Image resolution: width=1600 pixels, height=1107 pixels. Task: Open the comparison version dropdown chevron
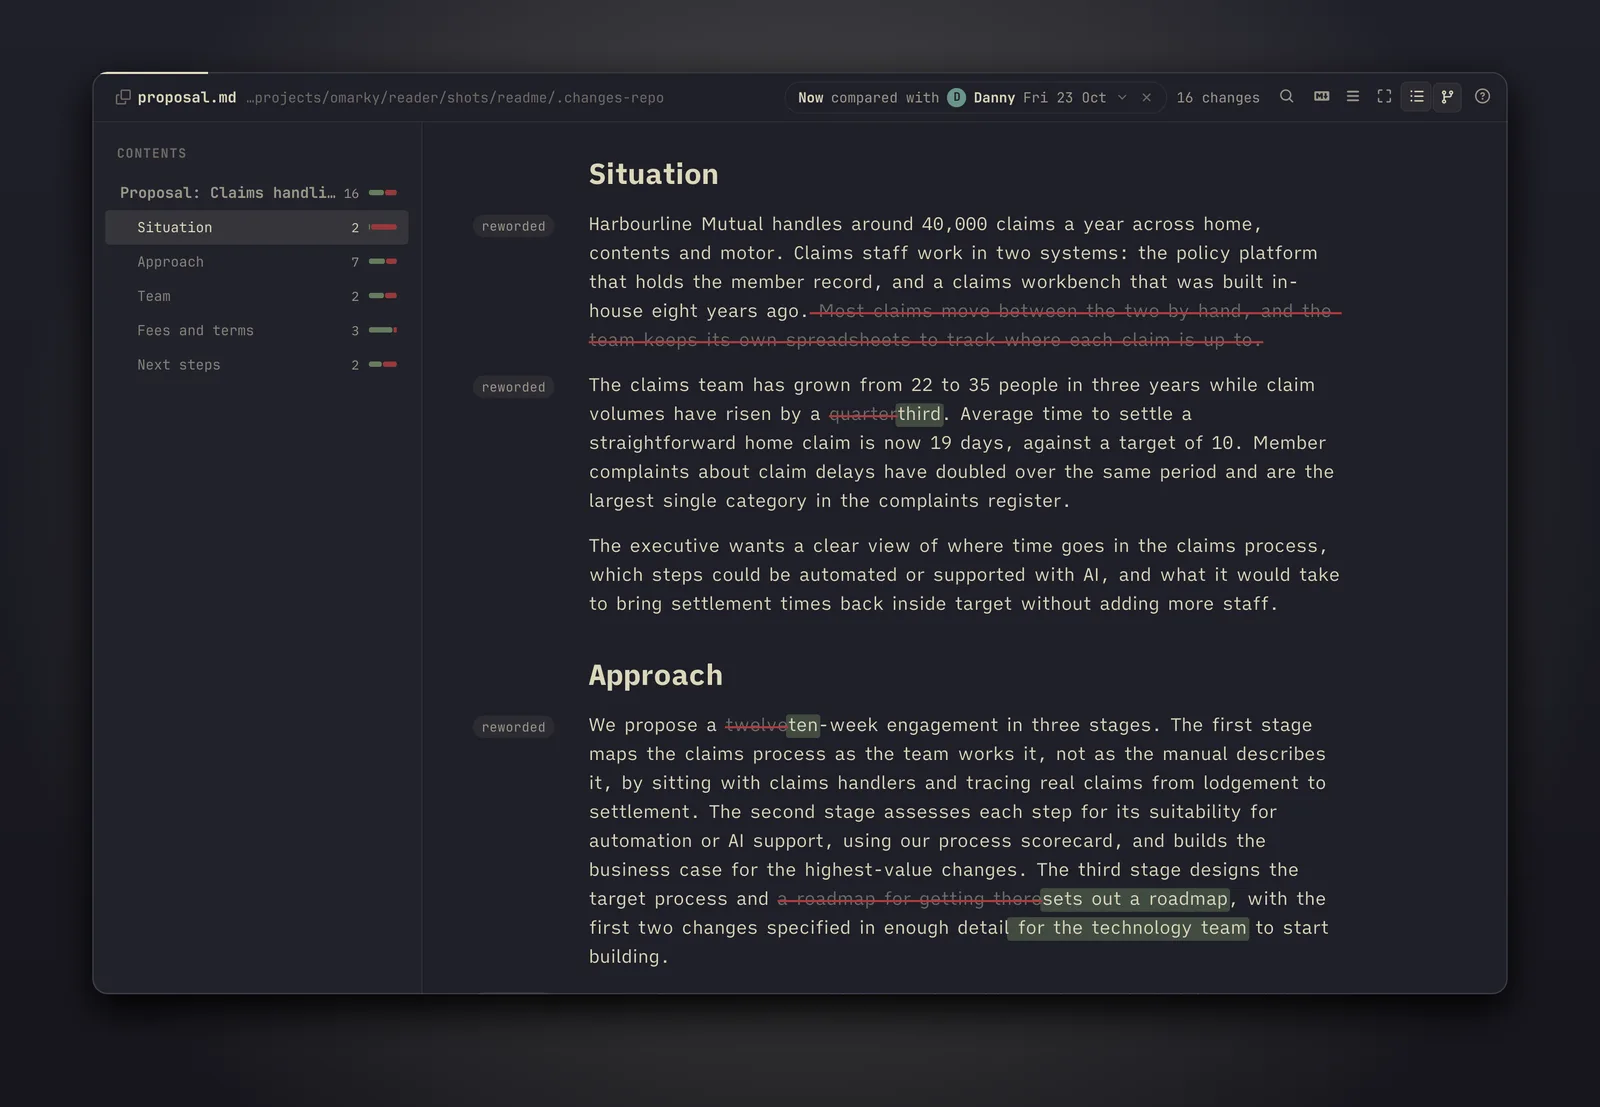pos(1122,97)
